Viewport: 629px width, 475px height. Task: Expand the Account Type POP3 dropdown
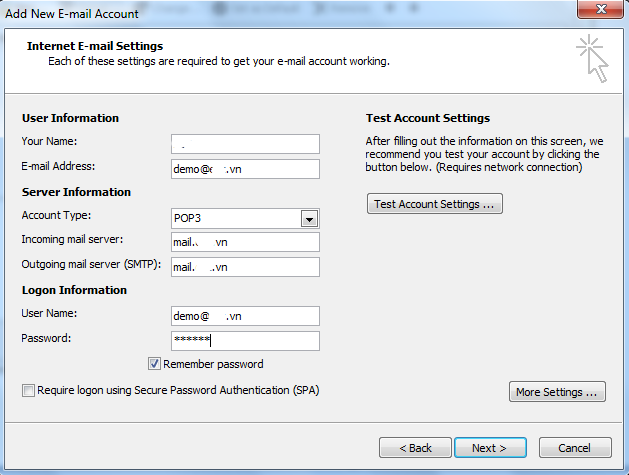pos(309,219)
